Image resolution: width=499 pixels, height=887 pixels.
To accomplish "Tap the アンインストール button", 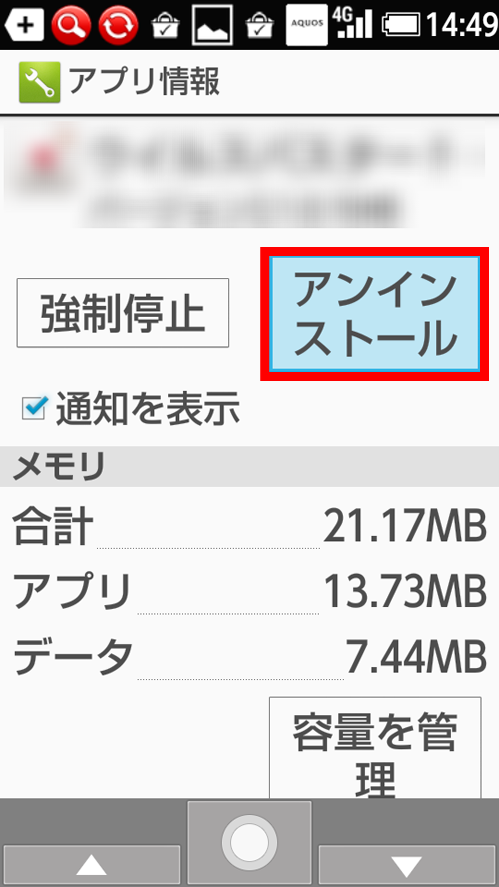I will pyautogui.click(x=375, y=314).
